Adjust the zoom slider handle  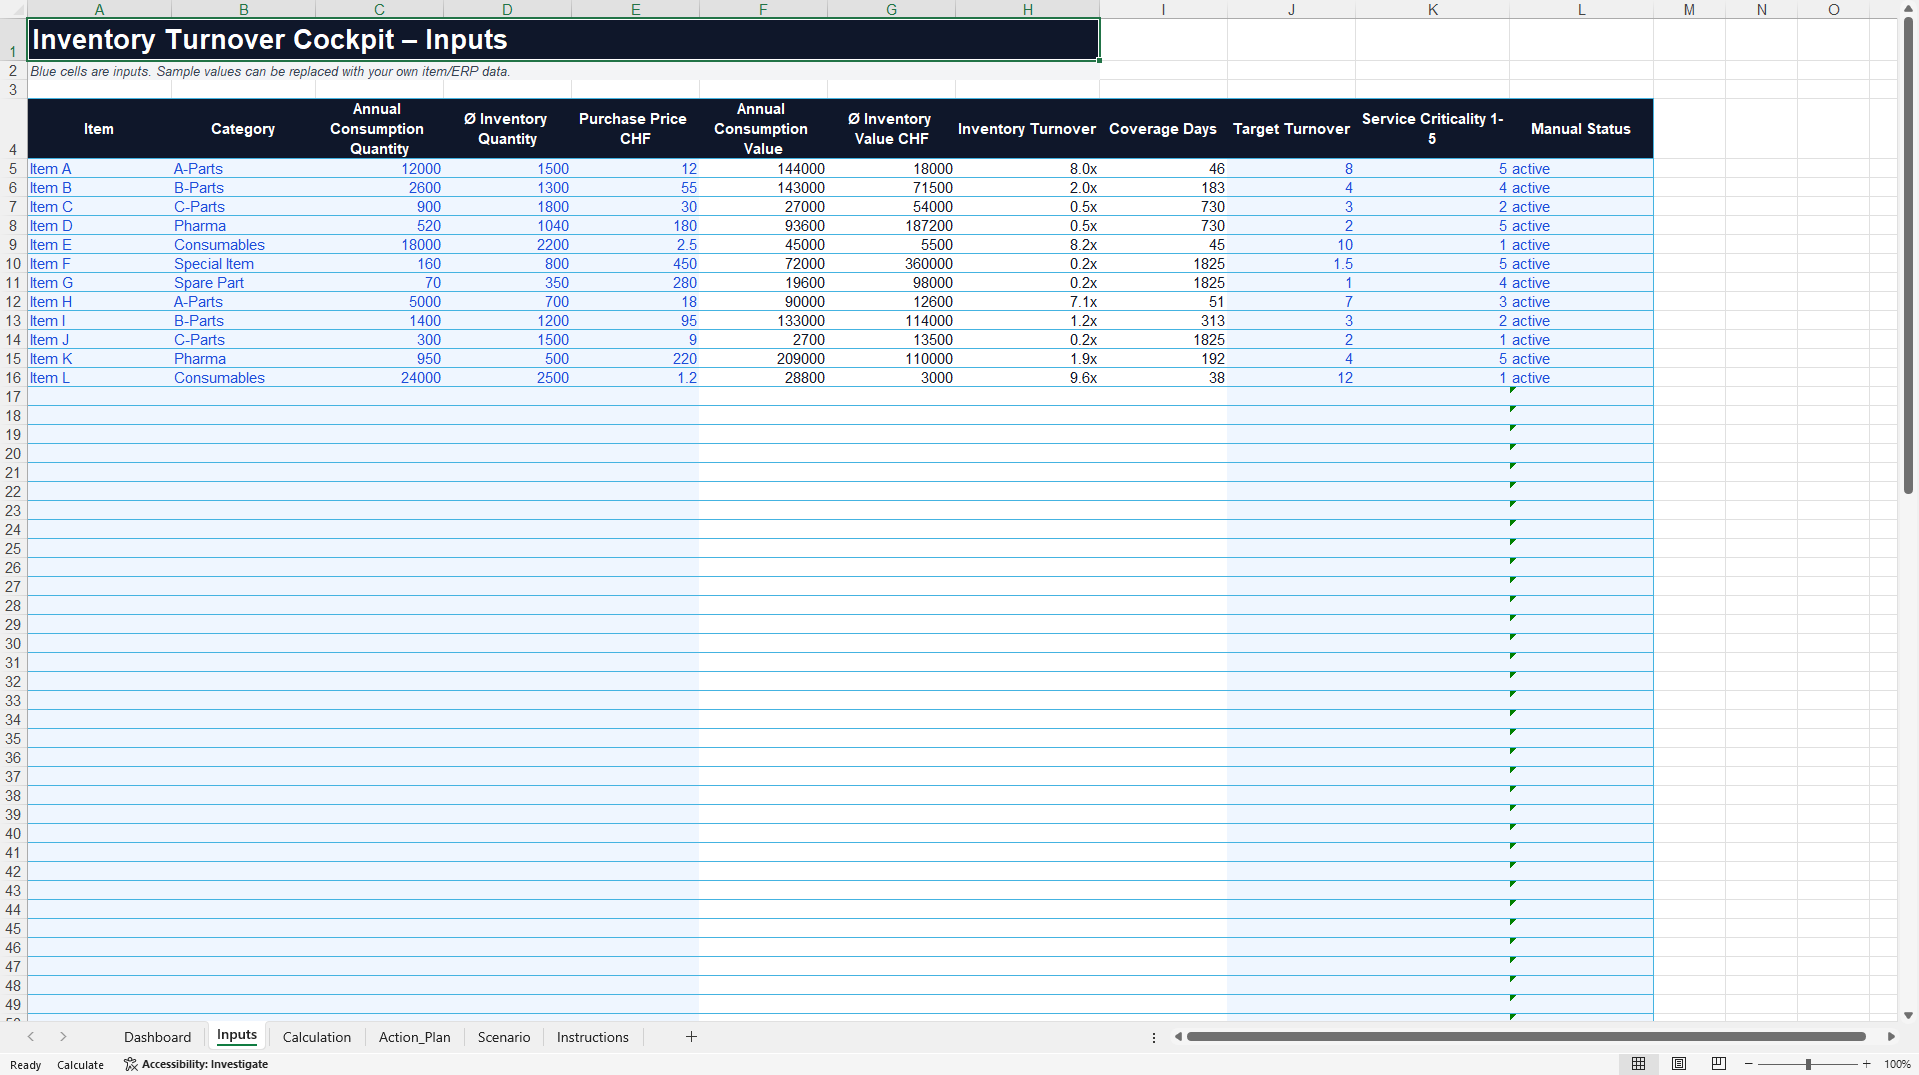tap(1808, 1064)
